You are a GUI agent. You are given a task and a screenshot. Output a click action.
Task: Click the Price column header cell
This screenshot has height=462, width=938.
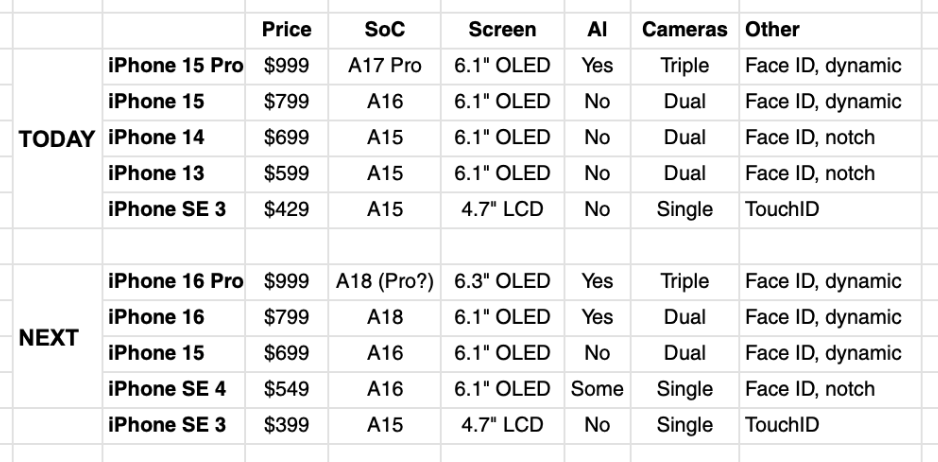point(285,30)
